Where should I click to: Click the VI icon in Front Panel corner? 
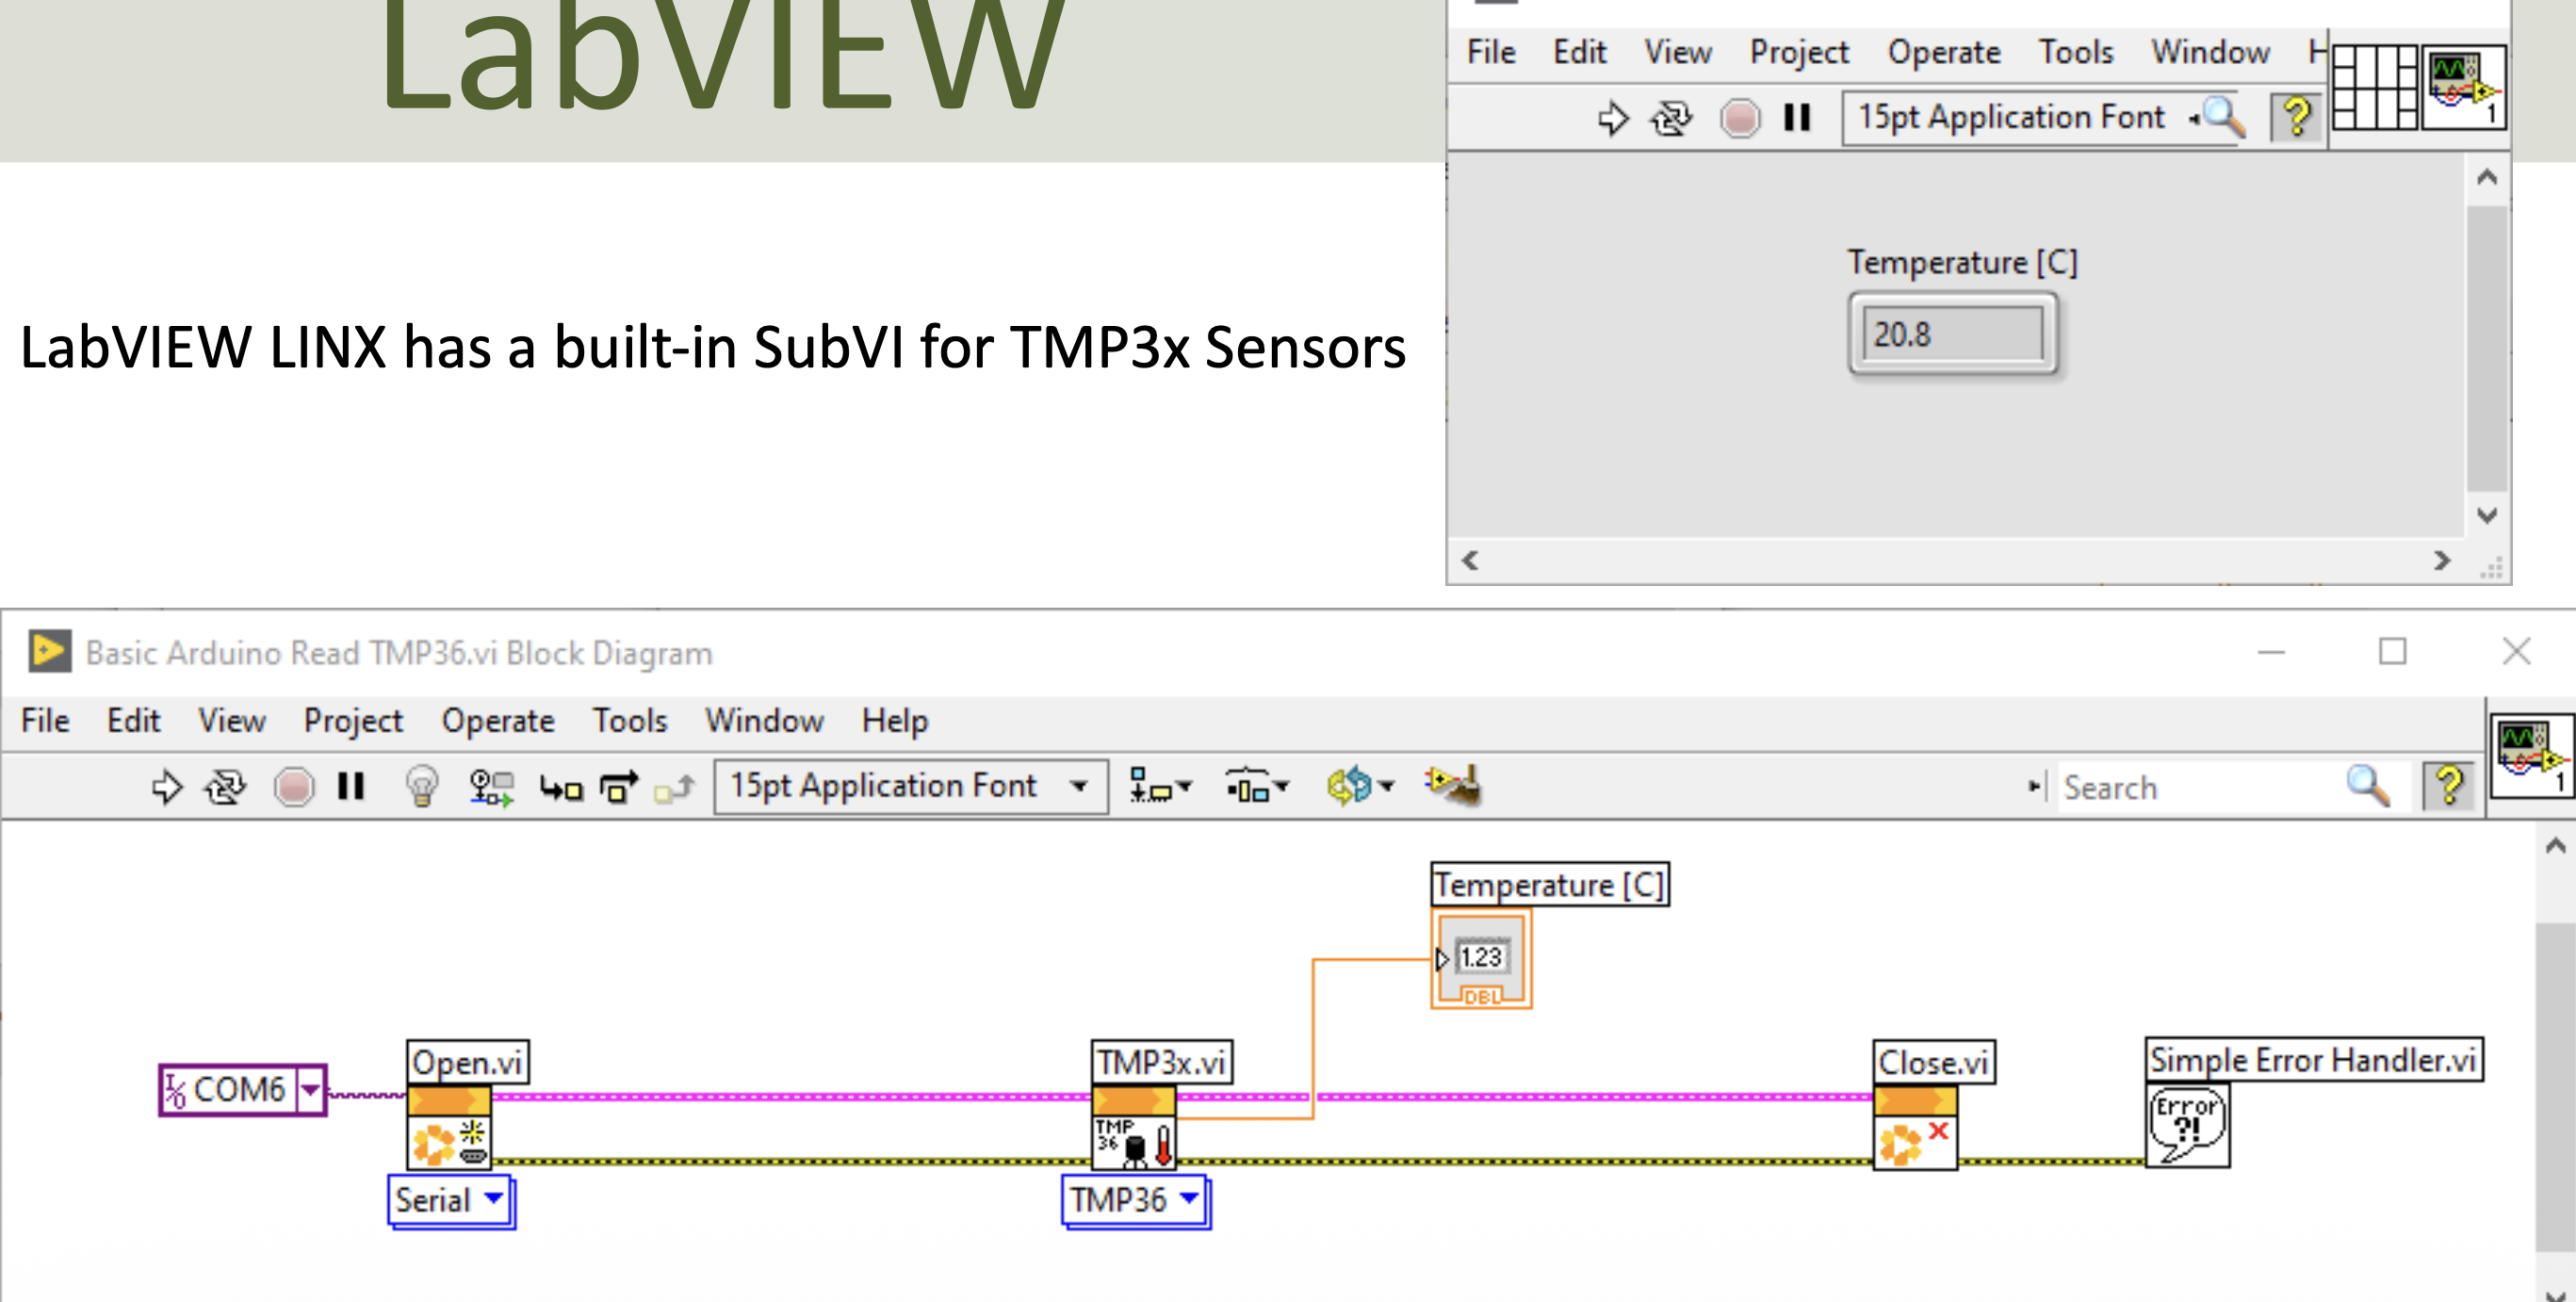click(2463, 87)
